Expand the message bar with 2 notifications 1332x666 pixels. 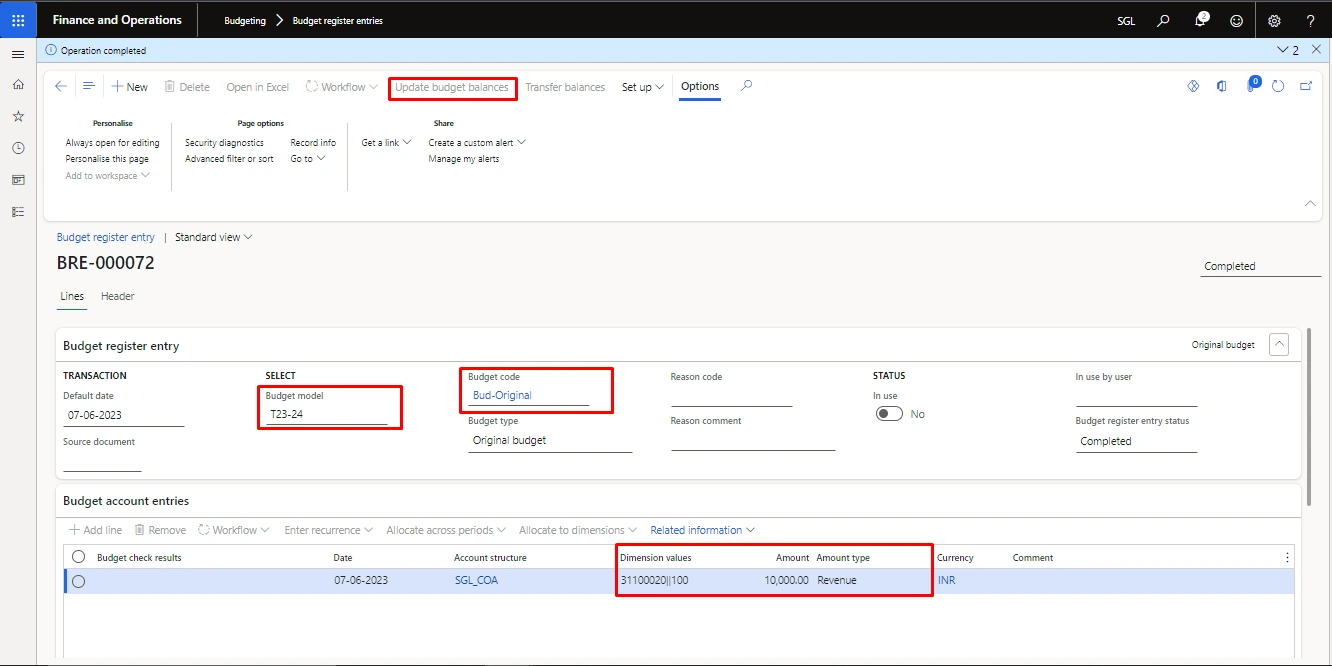[x=1288, y=49]
